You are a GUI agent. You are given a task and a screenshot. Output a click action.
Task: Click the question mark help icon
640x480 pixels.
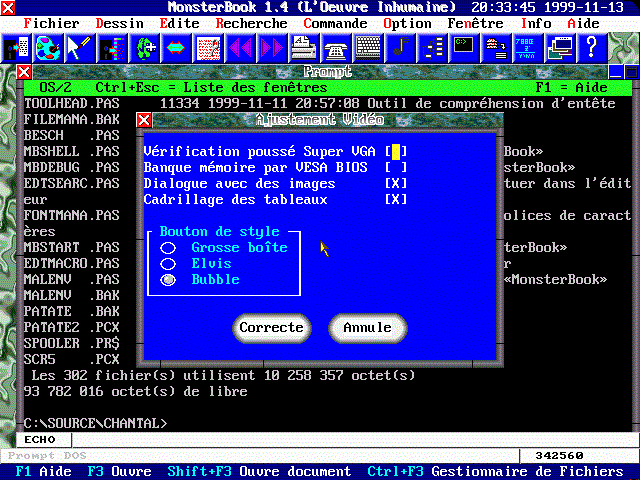pos(592,48)
